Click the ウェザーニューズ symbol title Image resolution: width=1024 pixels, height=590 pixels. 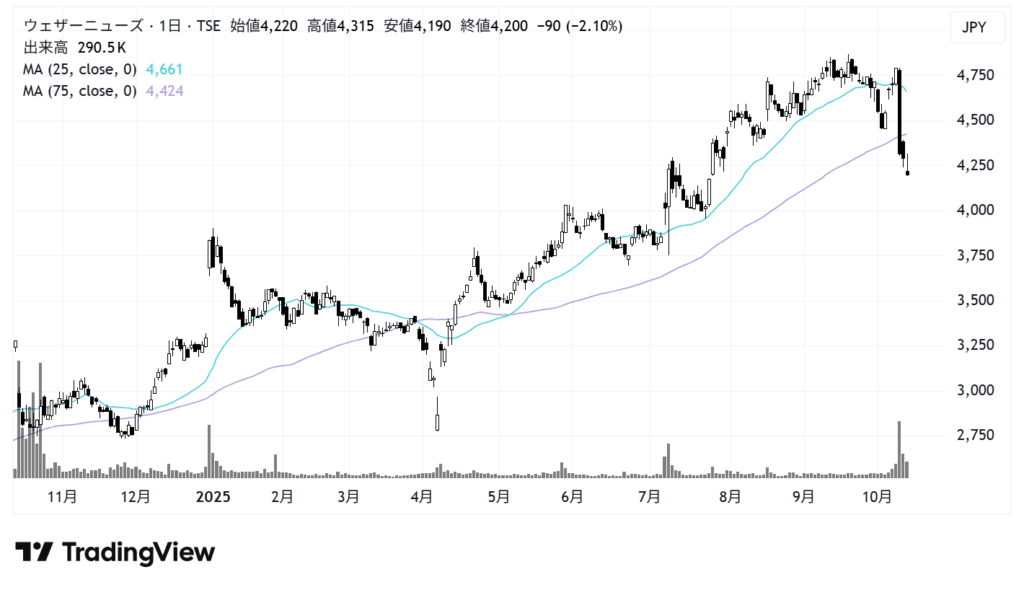[68, 26]
